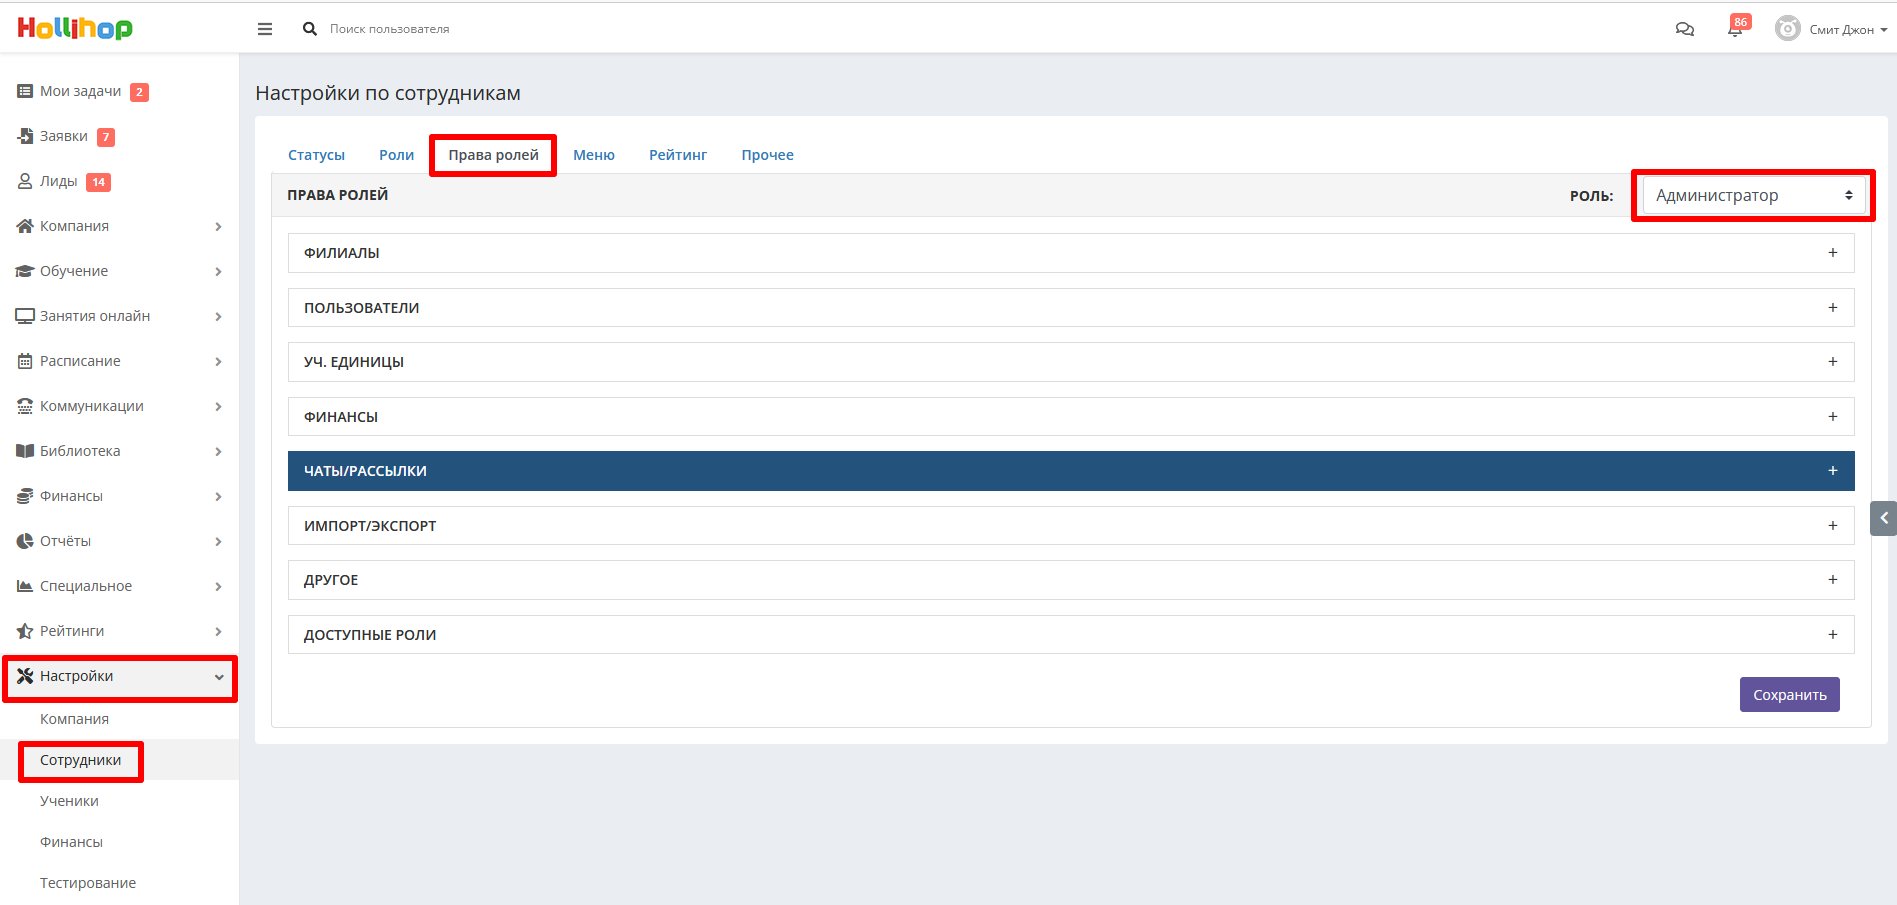This screenshot has height=905, width=1897.
Task: Open the chat messages icon
Action: pyautogui.click(x=1685, y=29)
